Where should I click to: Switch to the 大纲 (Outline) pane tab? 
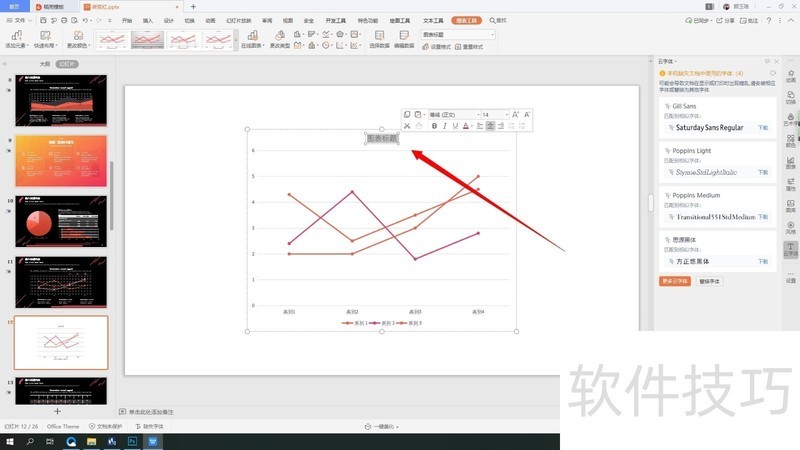45,64
